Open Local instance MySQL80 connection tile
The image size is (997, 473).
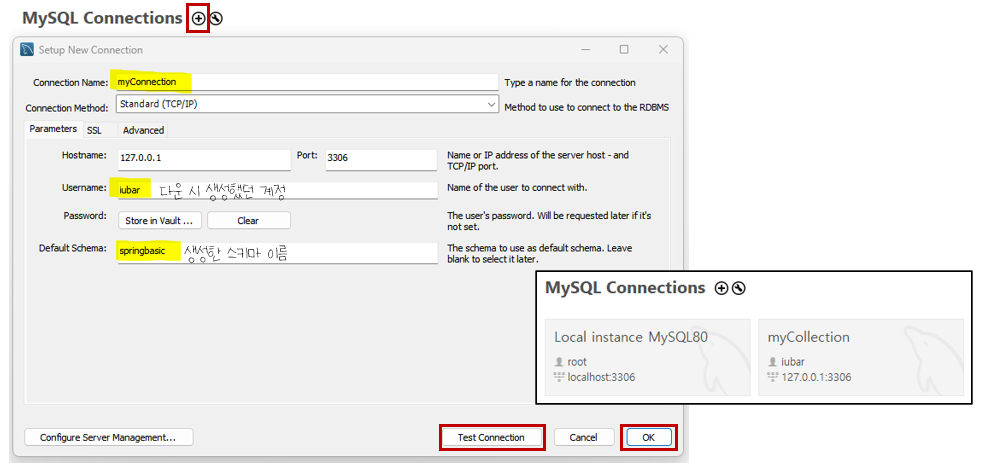tap(647, 357)
